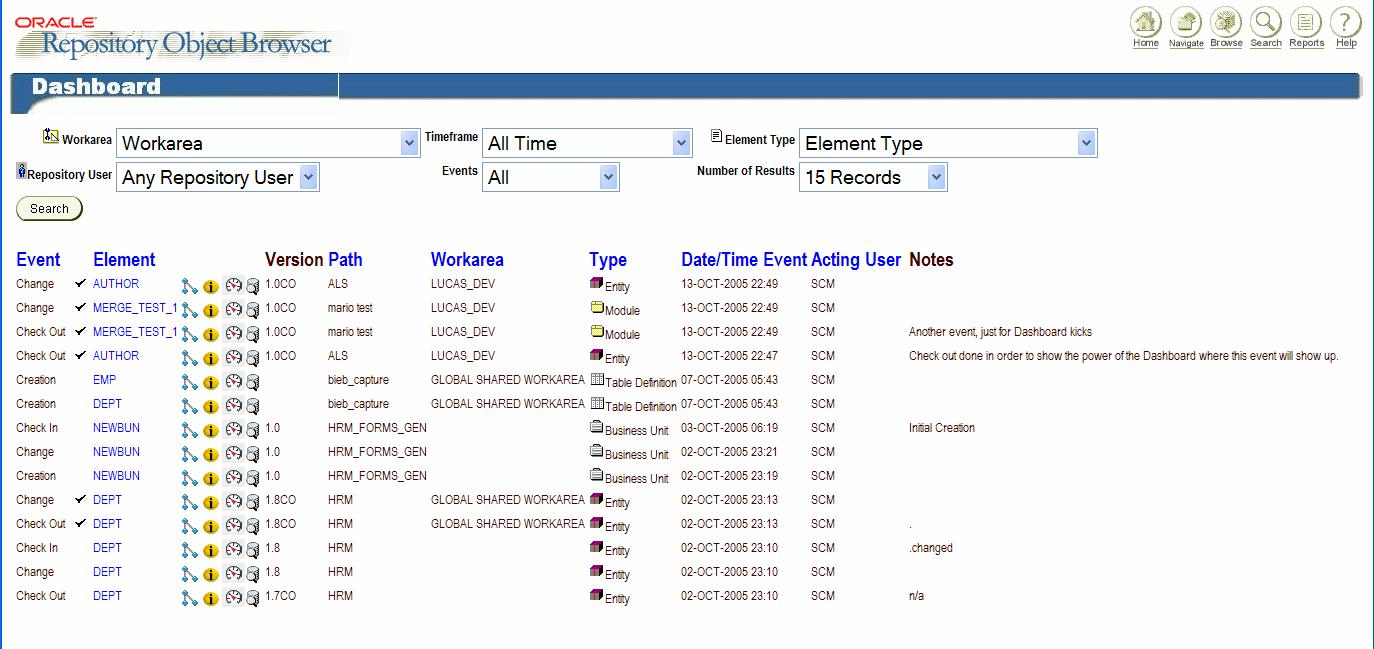
Task: Click the yellow info icon in the EMP row
Action: click(210, 382)
